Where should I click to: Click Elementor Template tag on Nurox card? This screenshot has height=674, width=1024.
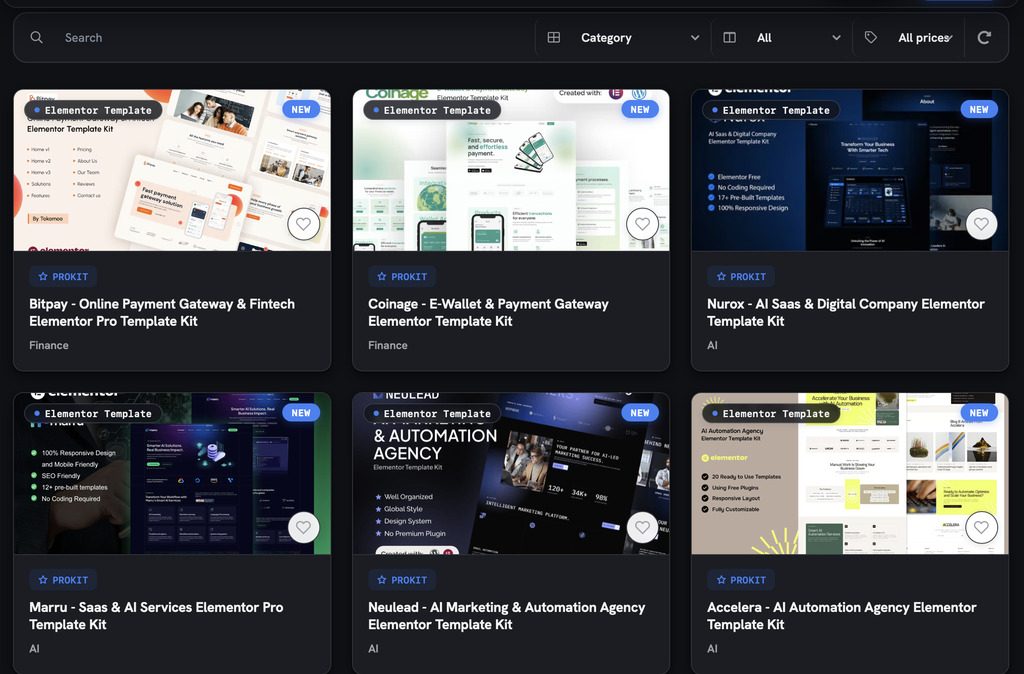tap(771, 110)
